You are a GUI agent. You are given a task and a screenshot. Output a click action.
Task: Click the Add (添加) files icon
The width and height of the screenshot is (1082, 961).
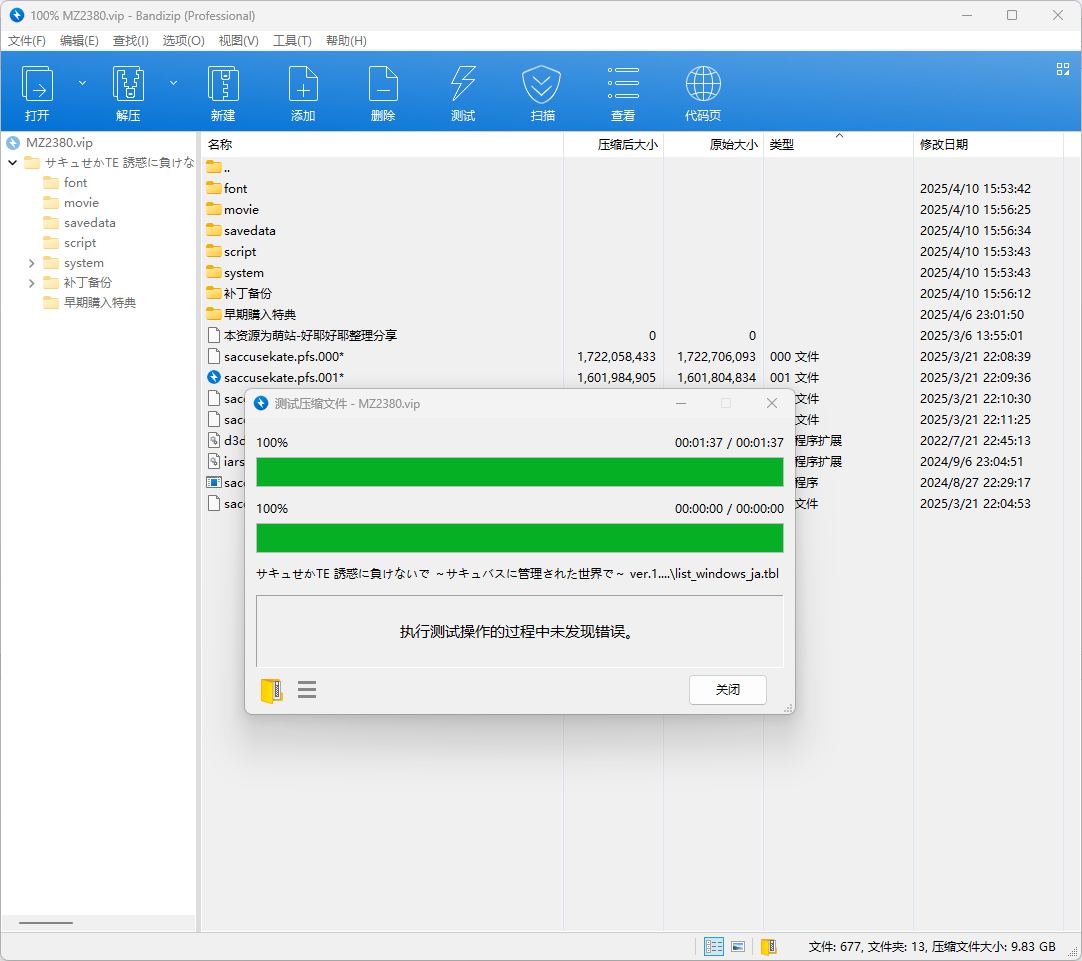click(303, 85)
